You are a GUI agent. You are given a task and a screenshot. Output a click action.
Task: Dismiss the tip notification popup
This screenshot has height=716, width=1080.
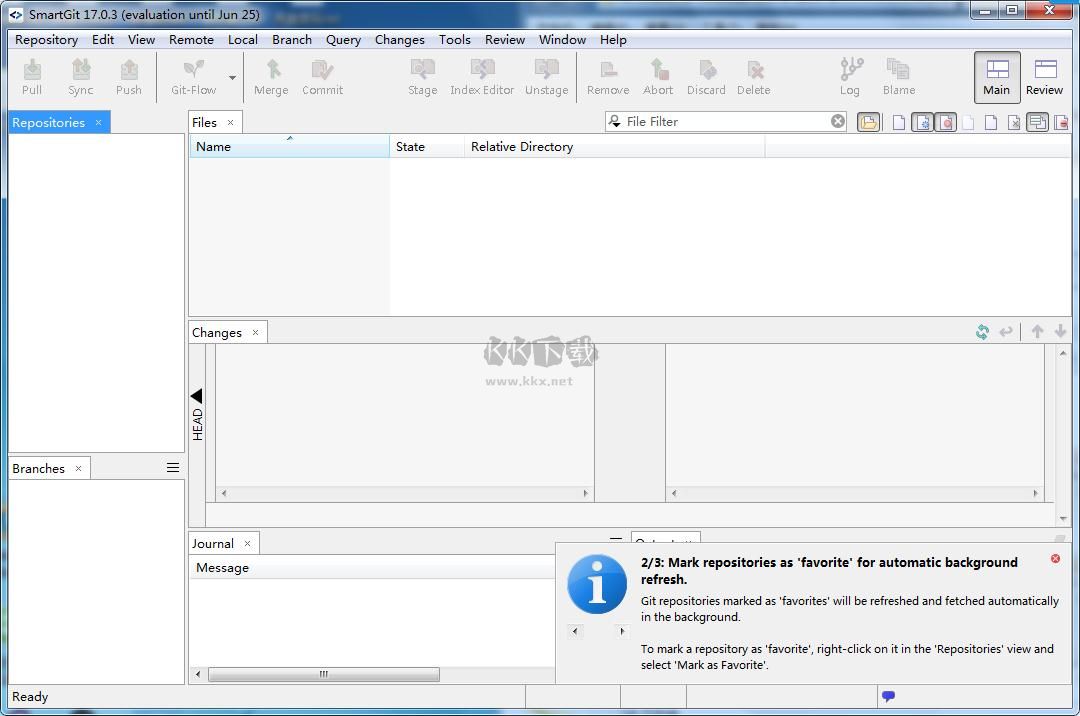[x=1055, y=559]
